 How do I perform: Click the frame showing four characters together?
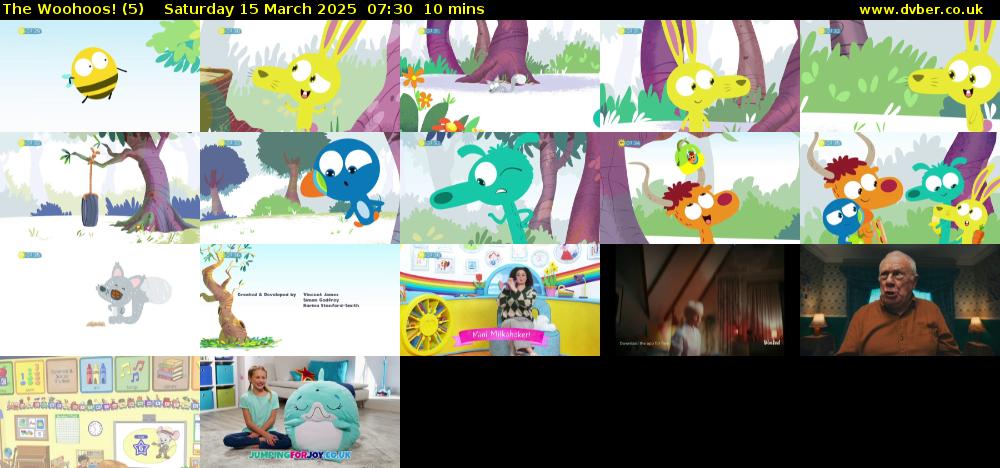pyautogui.click(x=900, y=188)
